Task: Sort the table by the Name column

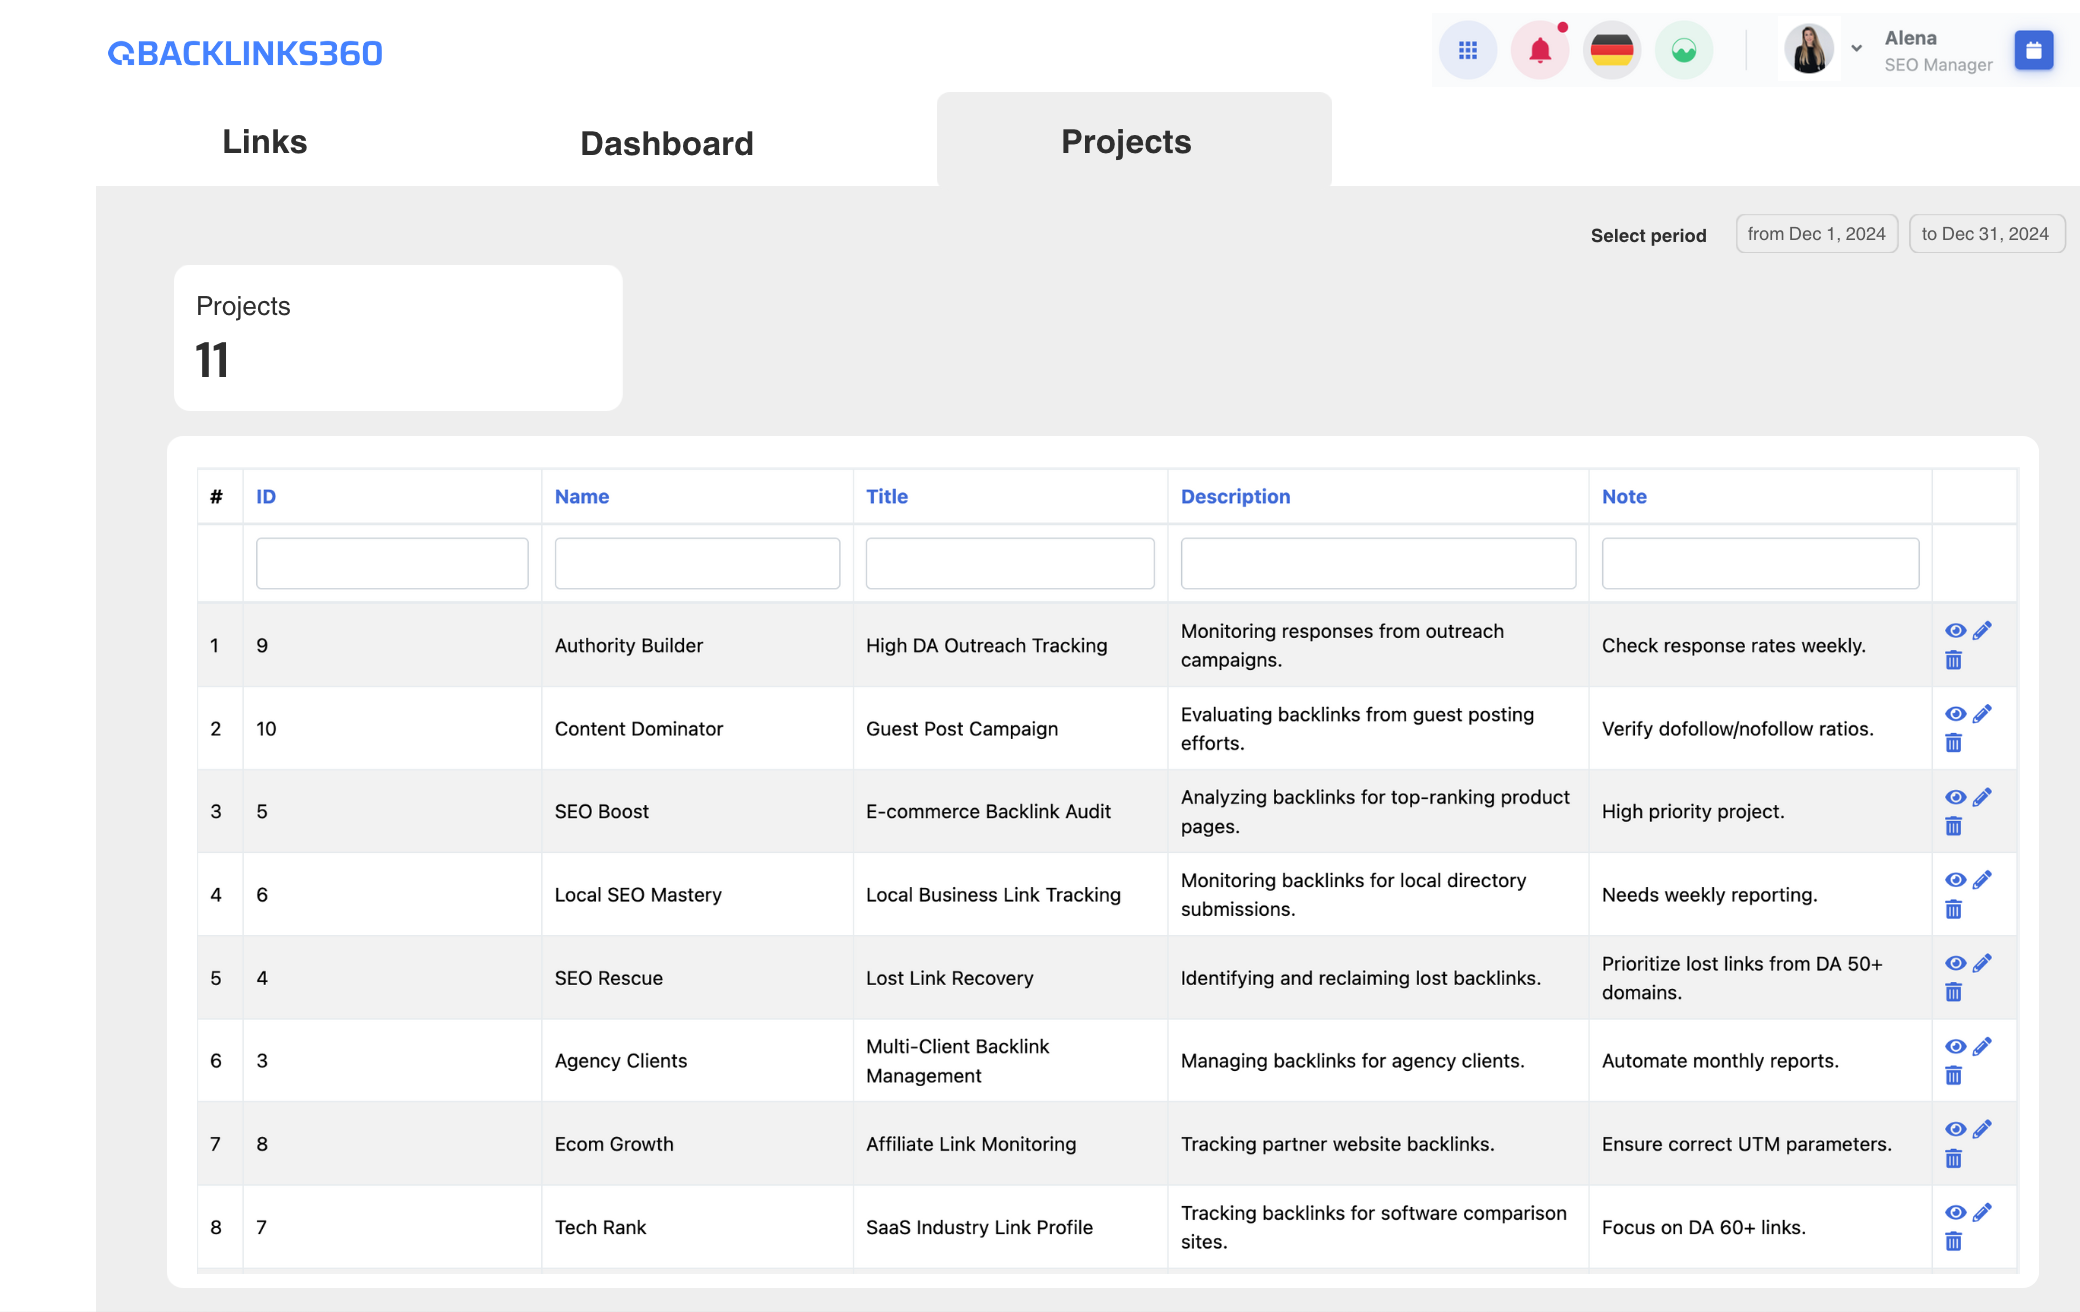Action: click(581, 496)
